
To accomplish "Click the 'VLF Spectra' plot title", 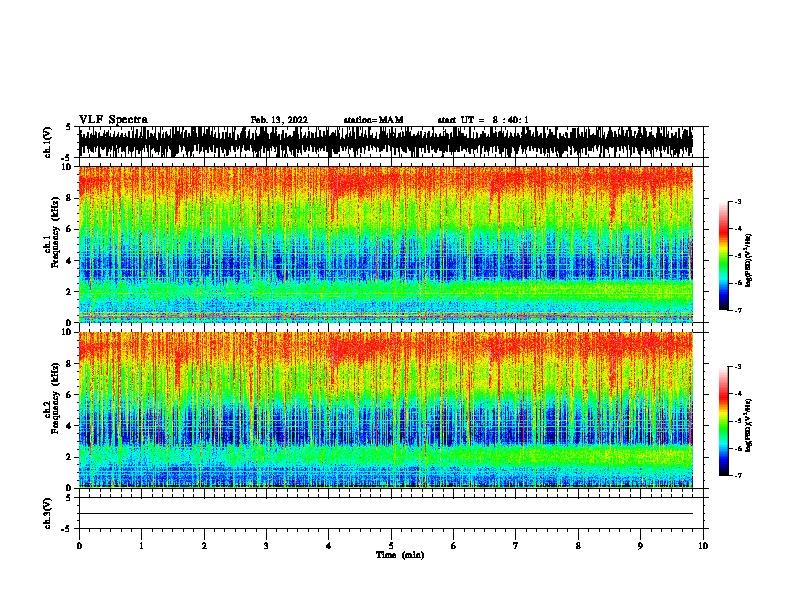I will 113,119.
